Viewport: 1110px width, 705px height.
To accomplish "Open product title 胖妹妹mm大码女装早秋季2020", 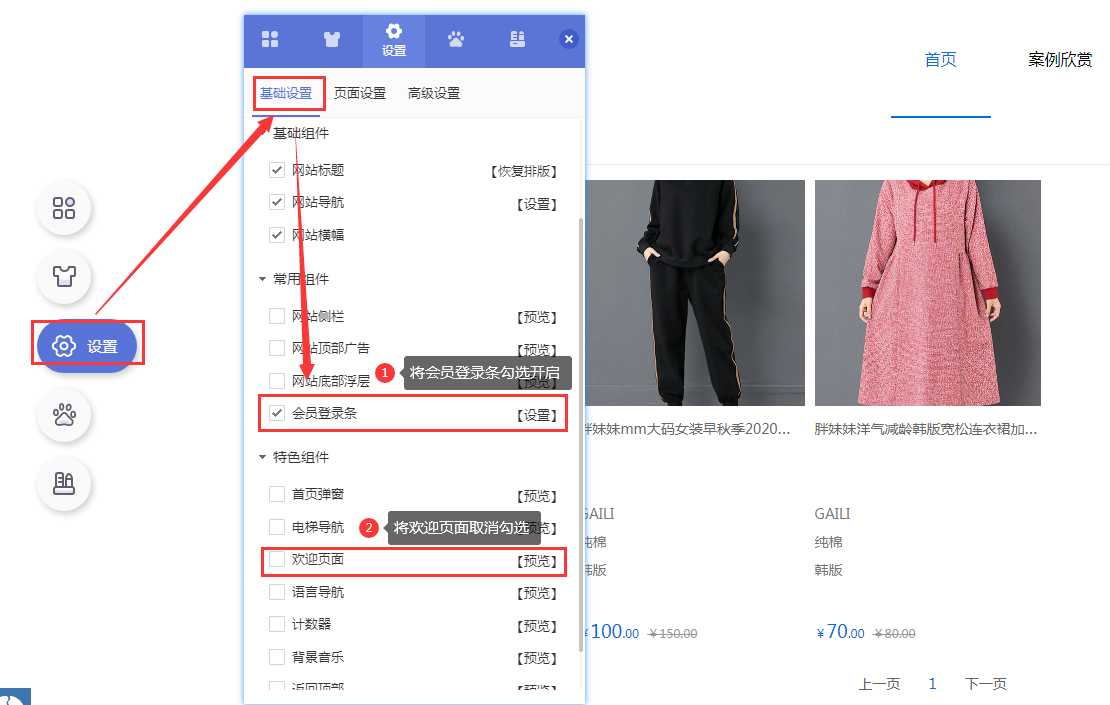I will (687, 429).
